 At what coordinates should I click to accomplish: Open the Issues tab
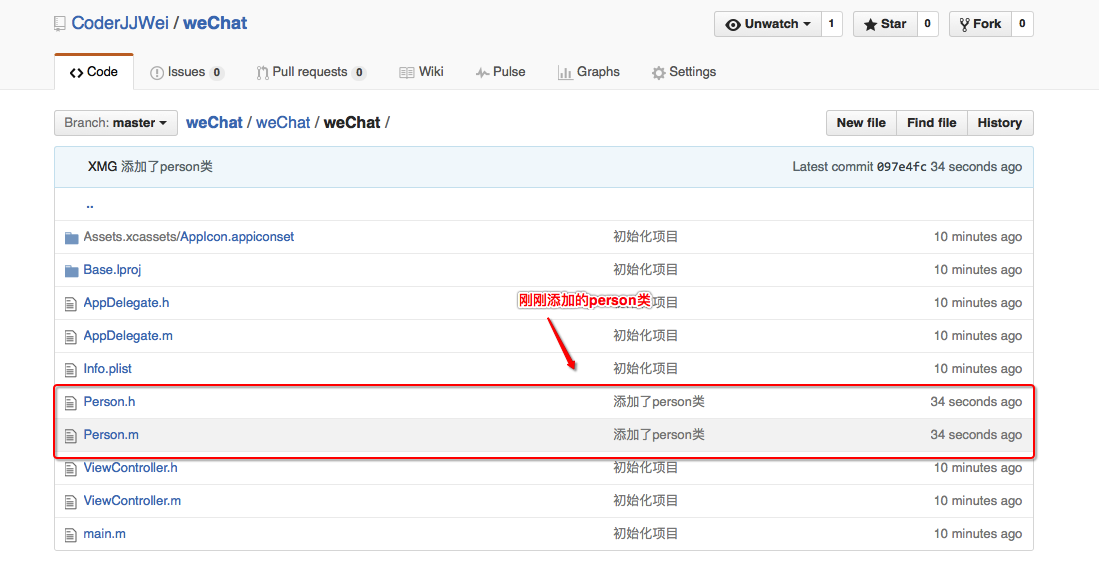point(186,71)
